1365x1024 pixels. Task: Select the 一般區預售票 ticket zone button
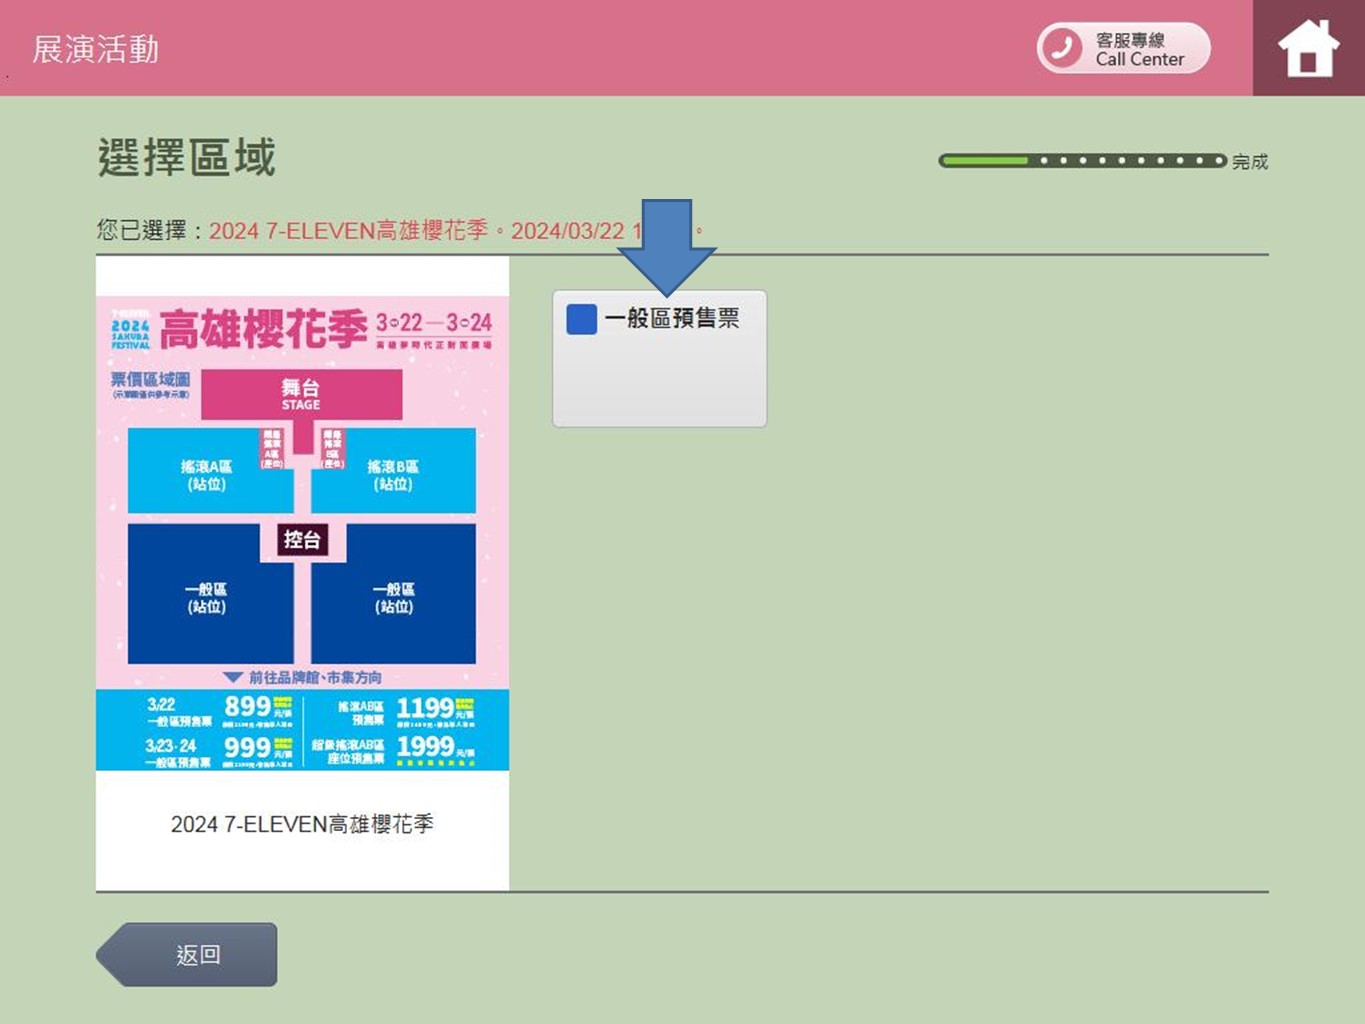click(660, 360)
